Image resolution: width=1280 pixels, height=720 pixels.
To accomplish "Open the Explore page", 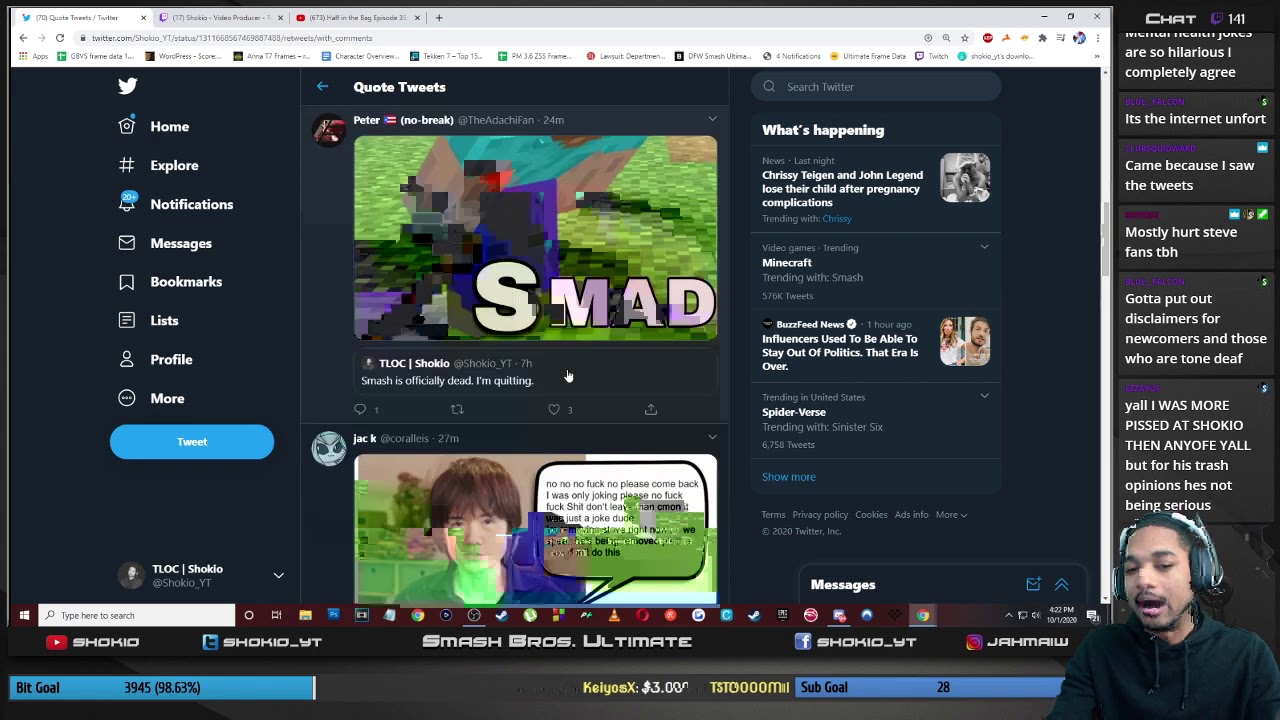I will point(158,165).
